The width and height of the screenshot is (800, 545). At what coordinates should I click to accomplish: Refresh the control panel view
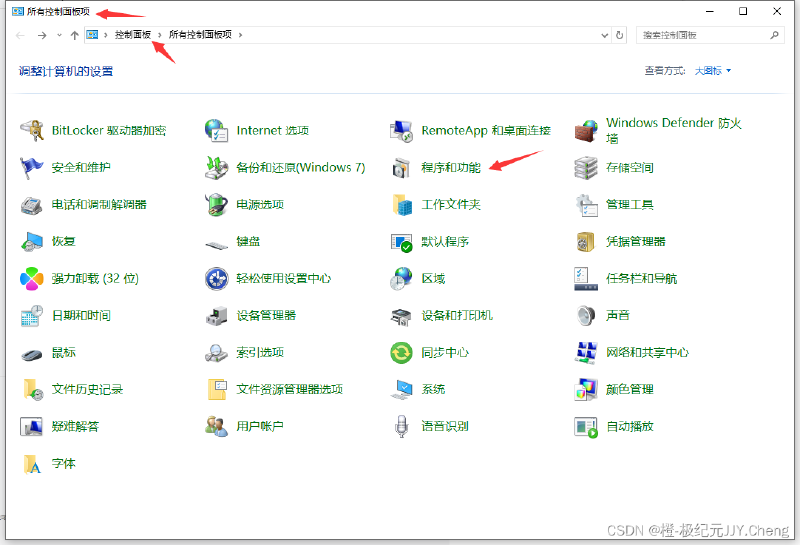[619, 35]
